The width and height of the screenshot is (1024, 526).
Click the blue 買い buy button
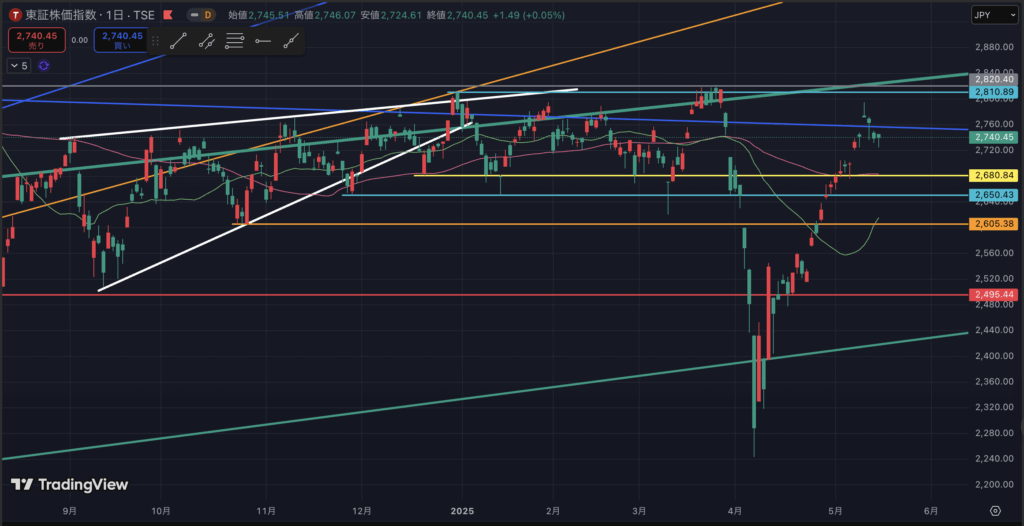pos(122,41)
